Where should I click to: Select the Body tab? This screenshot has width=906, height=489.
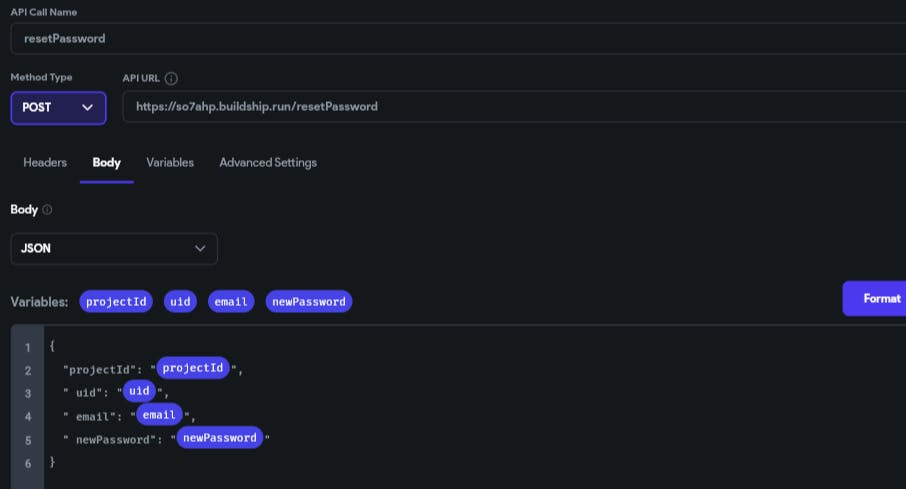click(106, 162)
